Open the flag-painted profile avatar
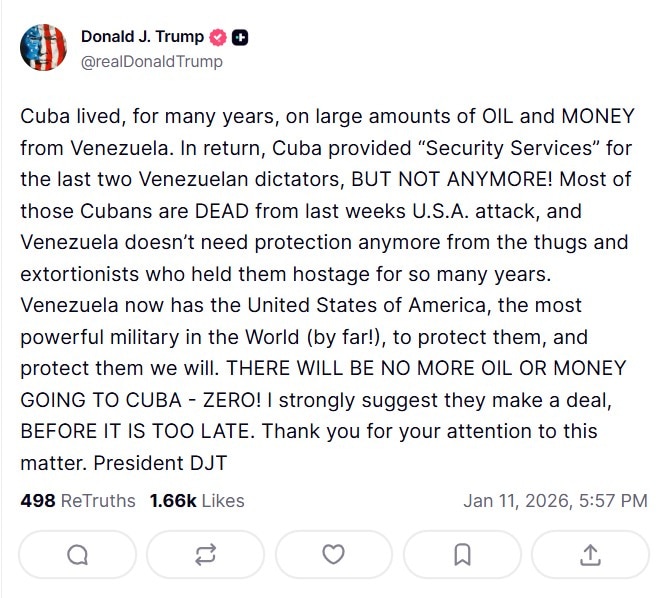The image size is (661, 598). 43,48
